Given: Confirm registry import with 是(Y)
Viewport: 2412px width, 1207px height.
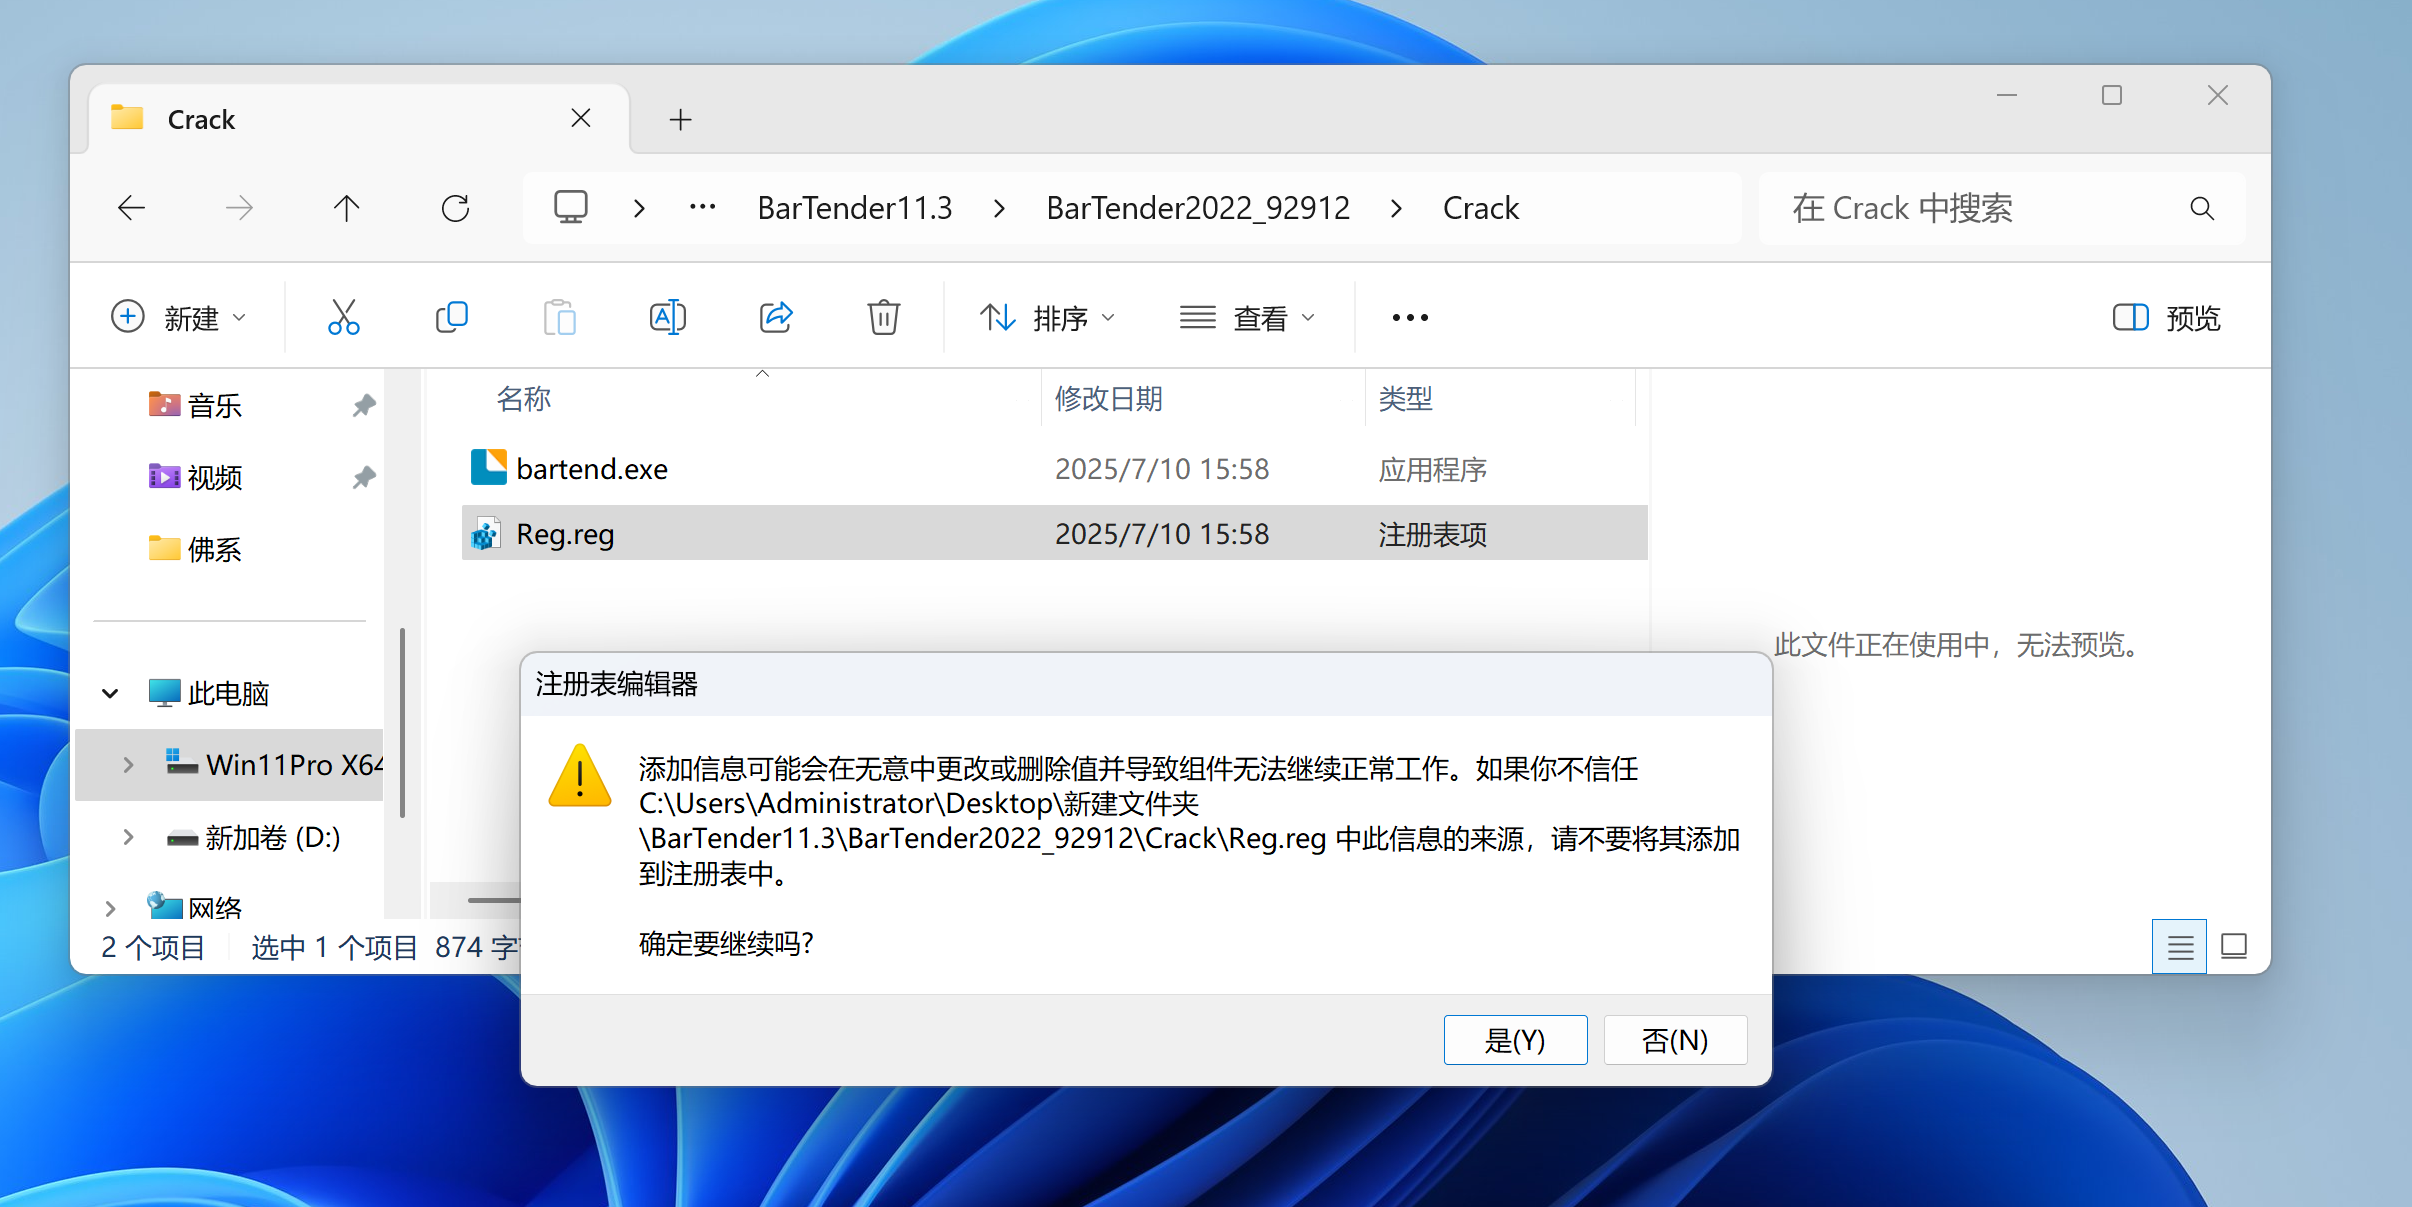Looking at the screenshot, I should 1514,1040.
